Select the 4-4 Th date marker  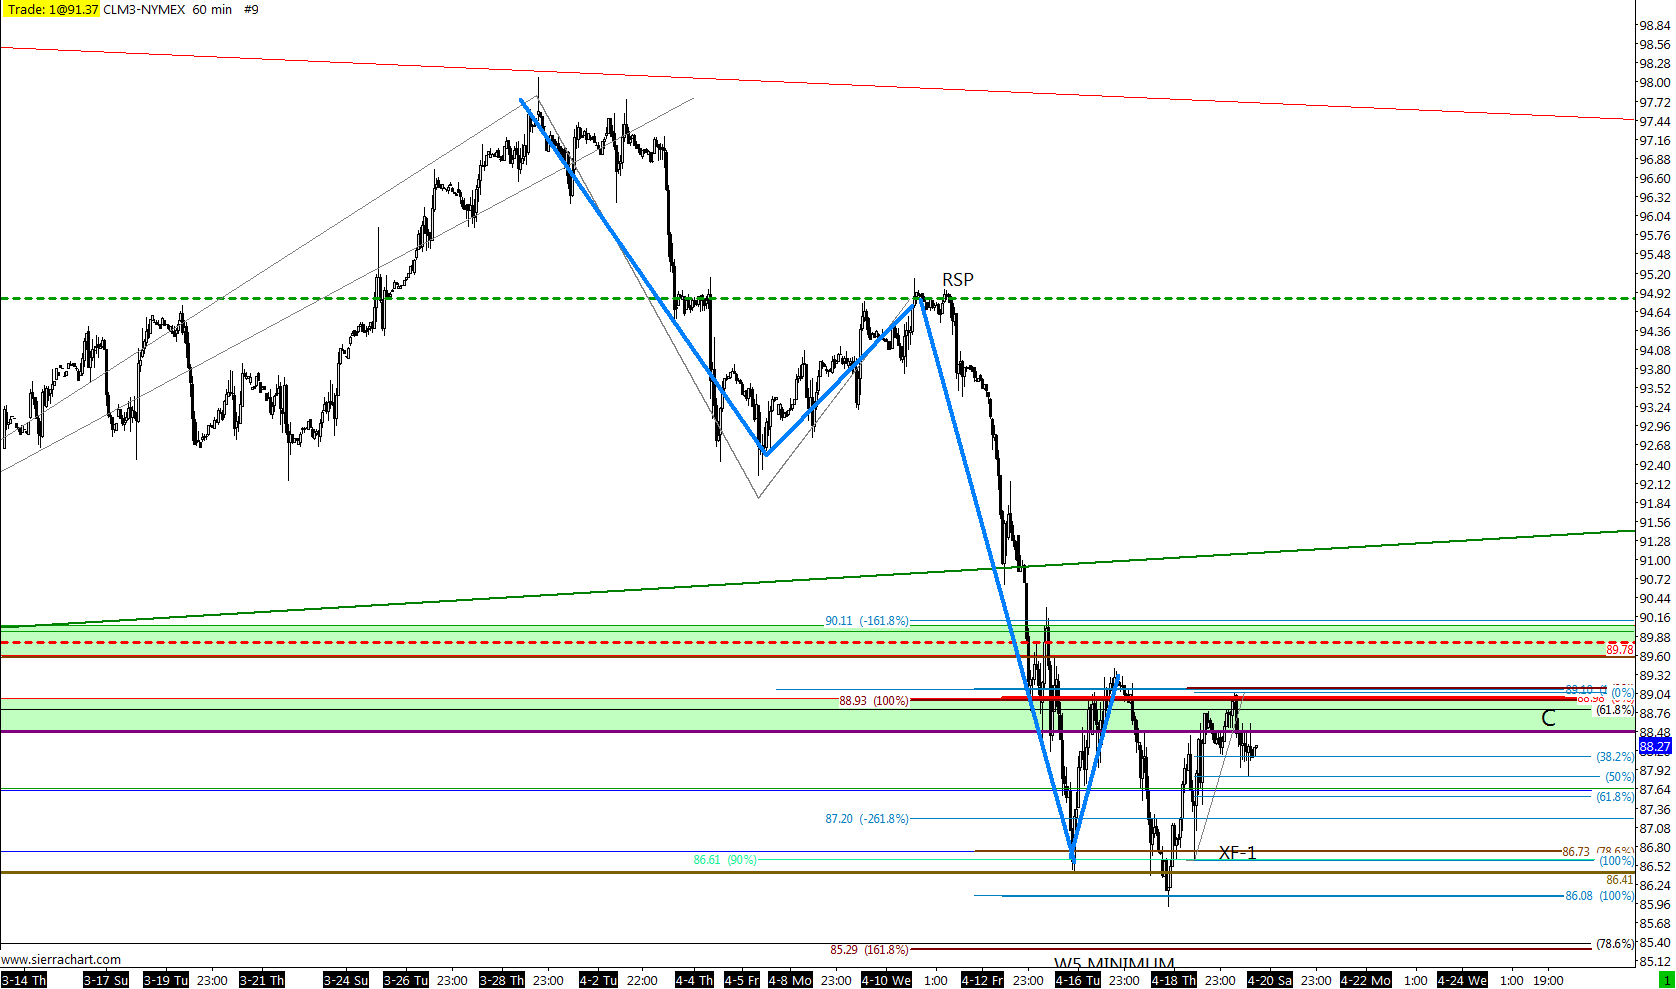694,980
